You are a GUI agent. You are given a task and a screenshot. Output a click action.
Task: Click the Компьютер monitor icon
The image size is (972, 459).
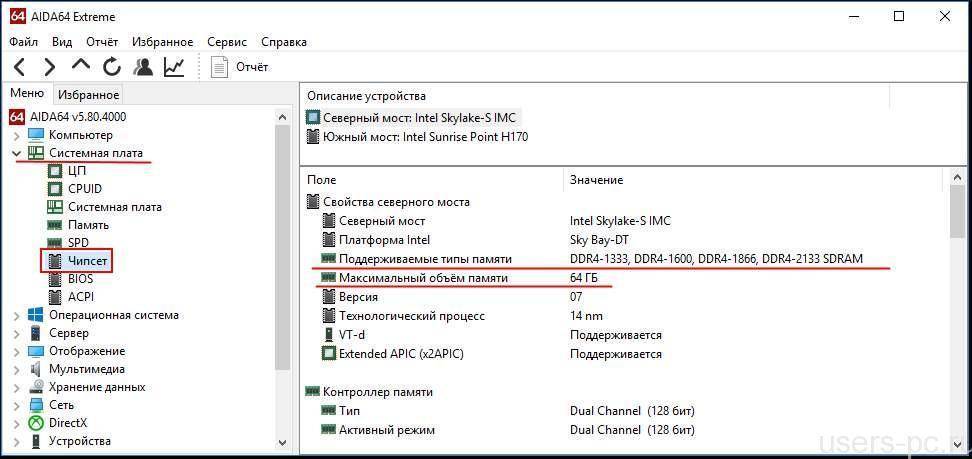point(36,135)
